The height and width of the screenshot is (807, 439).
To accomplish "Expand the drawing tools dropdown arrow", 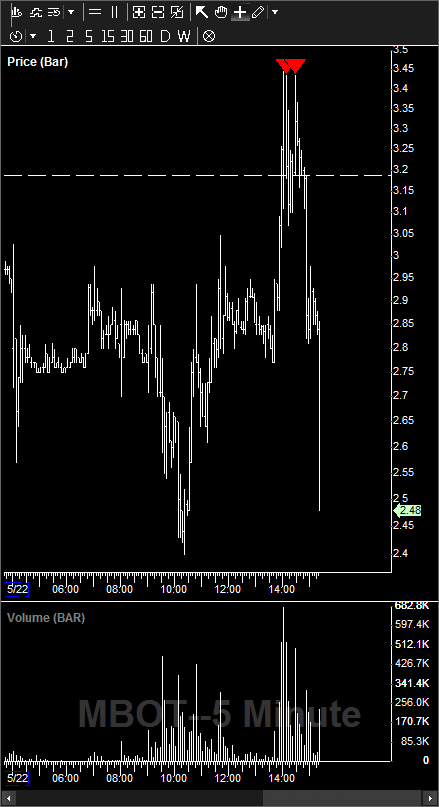I will pyautogui.click(x=275, y=12).
